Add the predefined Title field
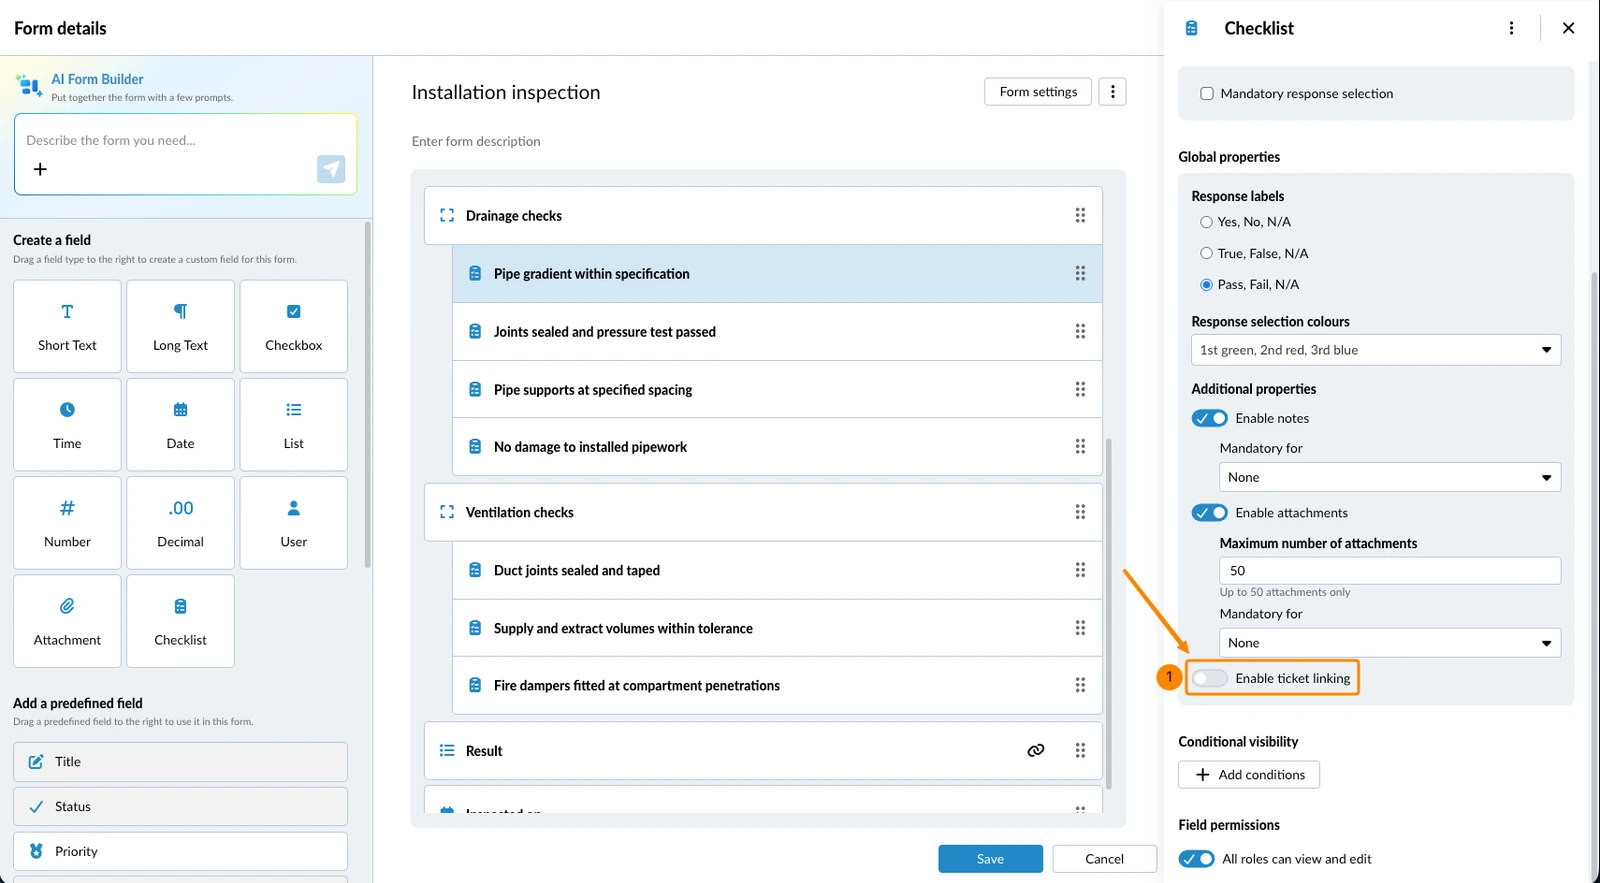Screen dimensions: 1600x883 [180, 762]
